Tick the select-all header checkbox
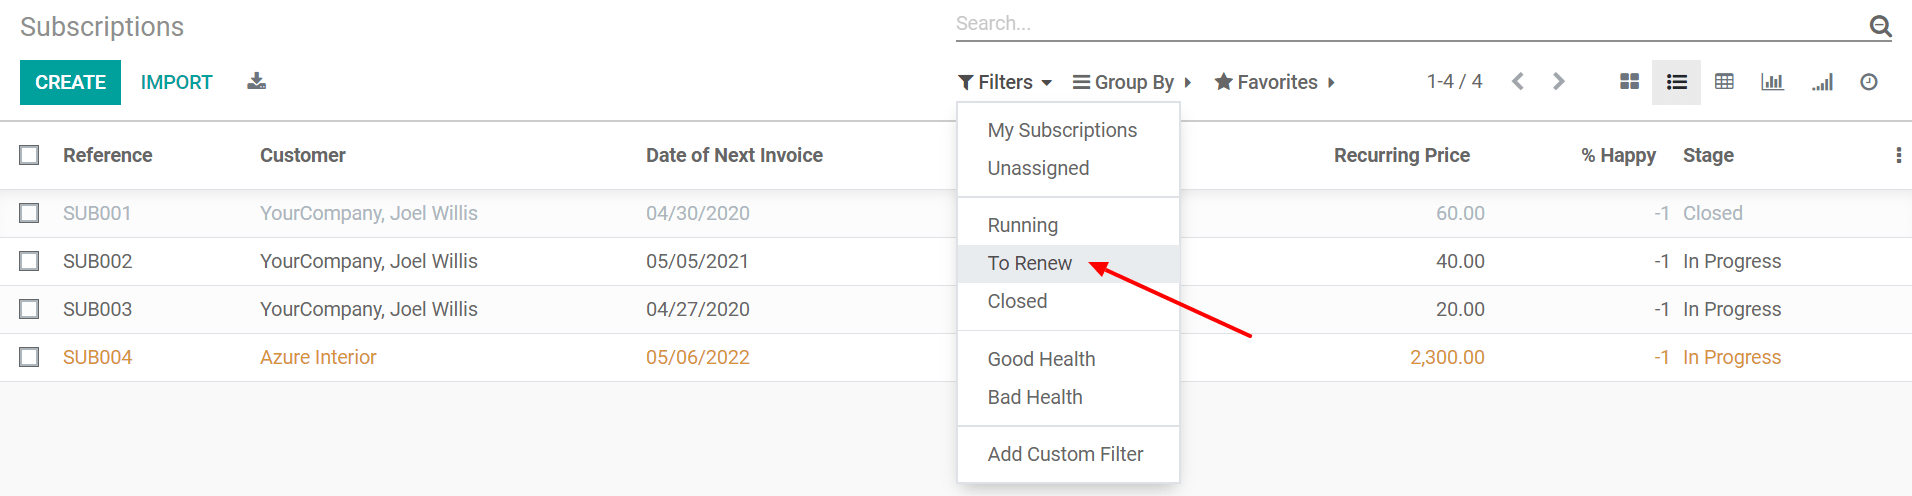Image resolution: width=1912 pixels, height=496 pixels. click(29, 155)
